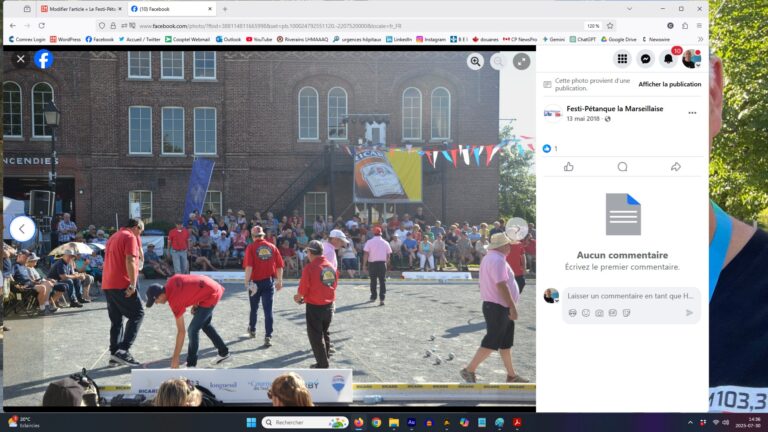Enter fullscreen photo mode

(521, 61)
